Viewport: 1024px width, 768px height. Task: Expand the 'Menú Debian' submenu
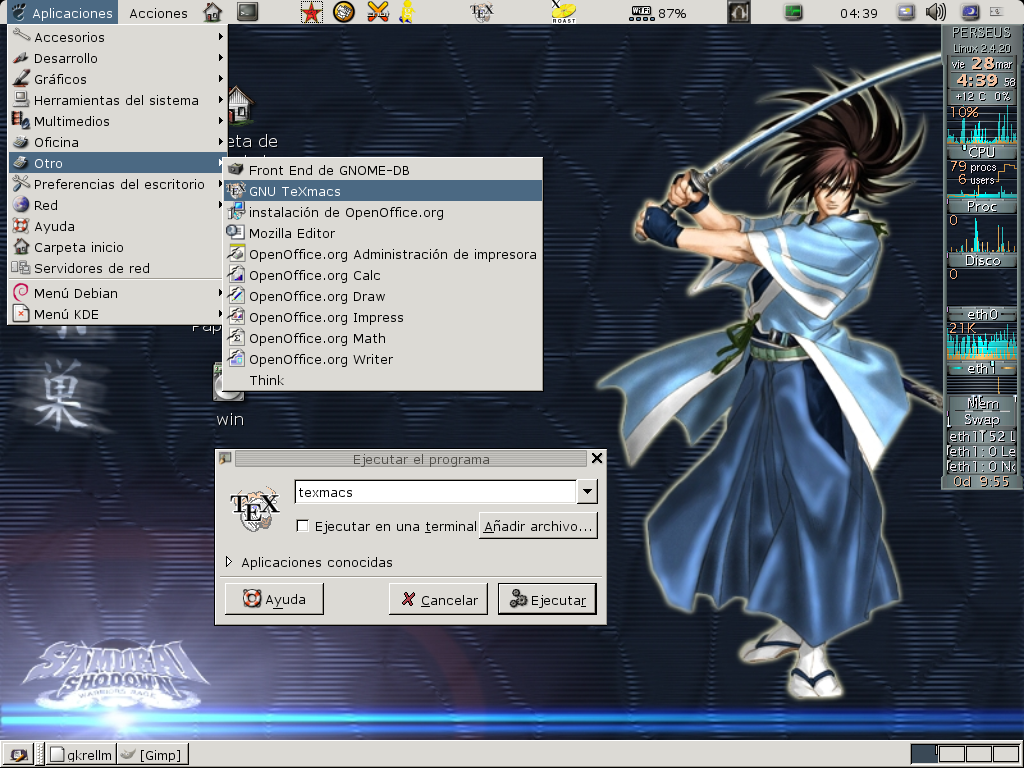point(76,293)
